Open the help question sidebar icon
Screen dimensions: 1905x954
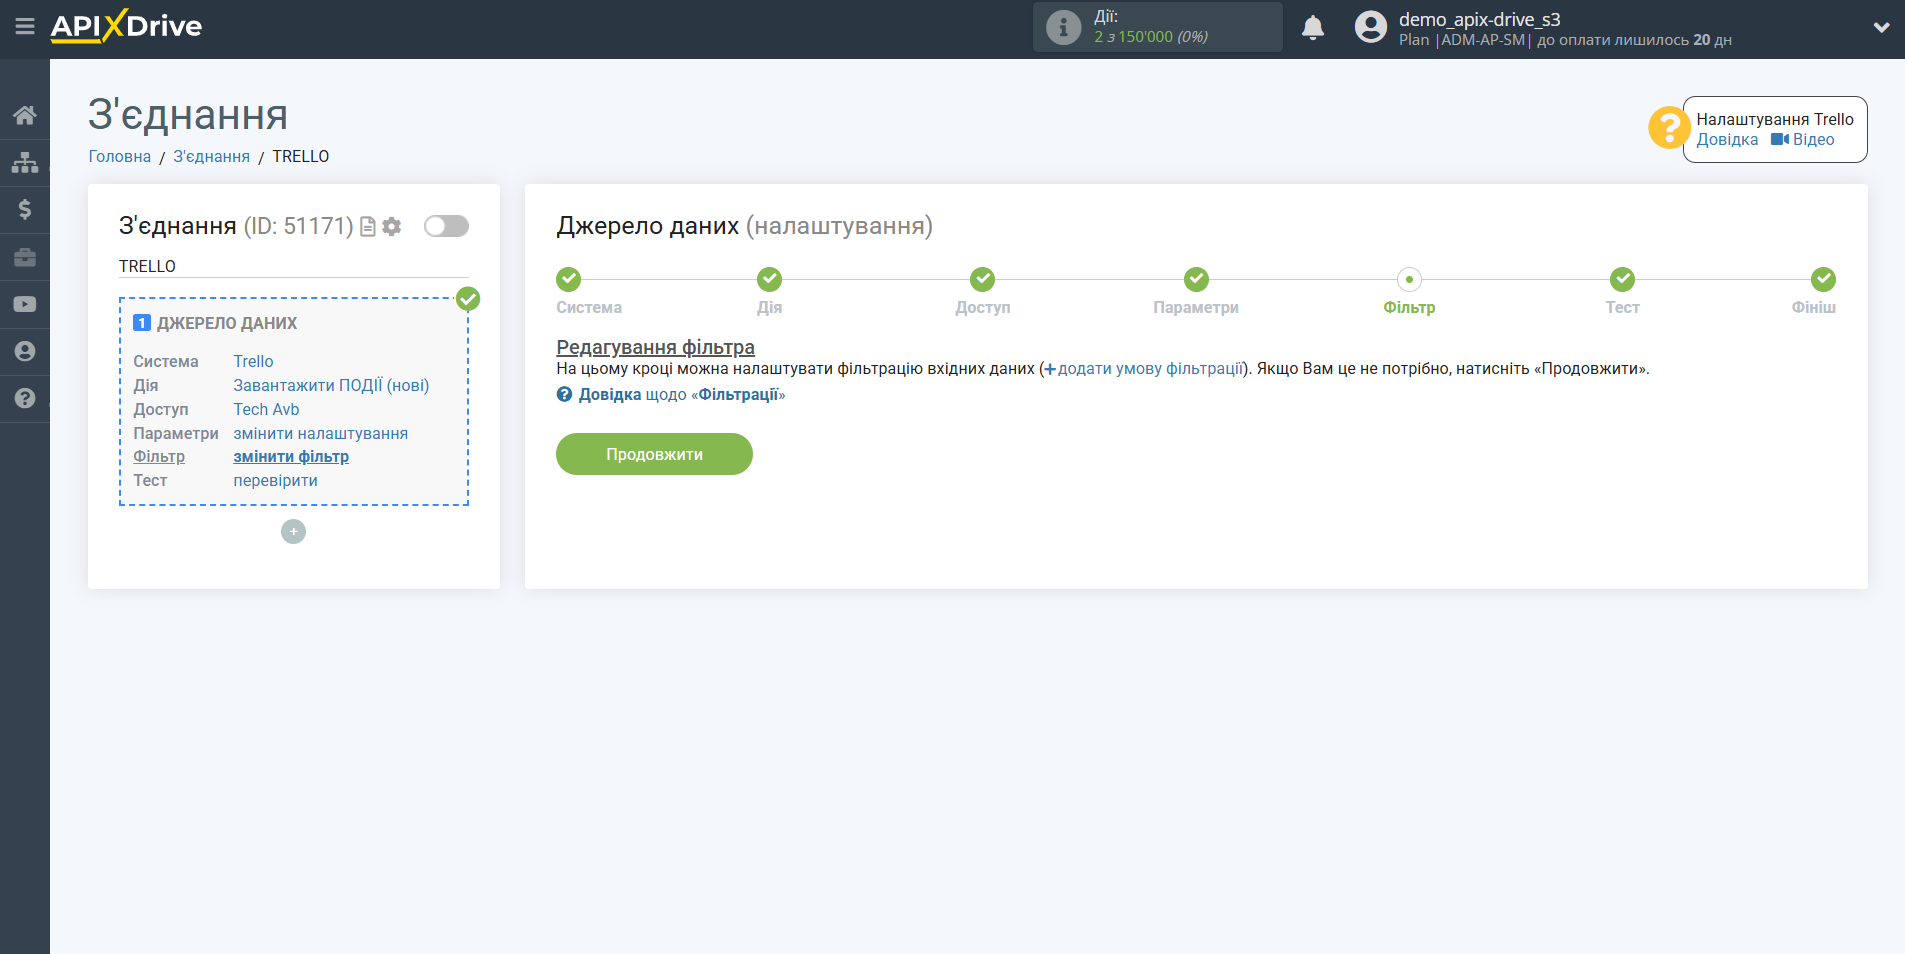point(25,398)
